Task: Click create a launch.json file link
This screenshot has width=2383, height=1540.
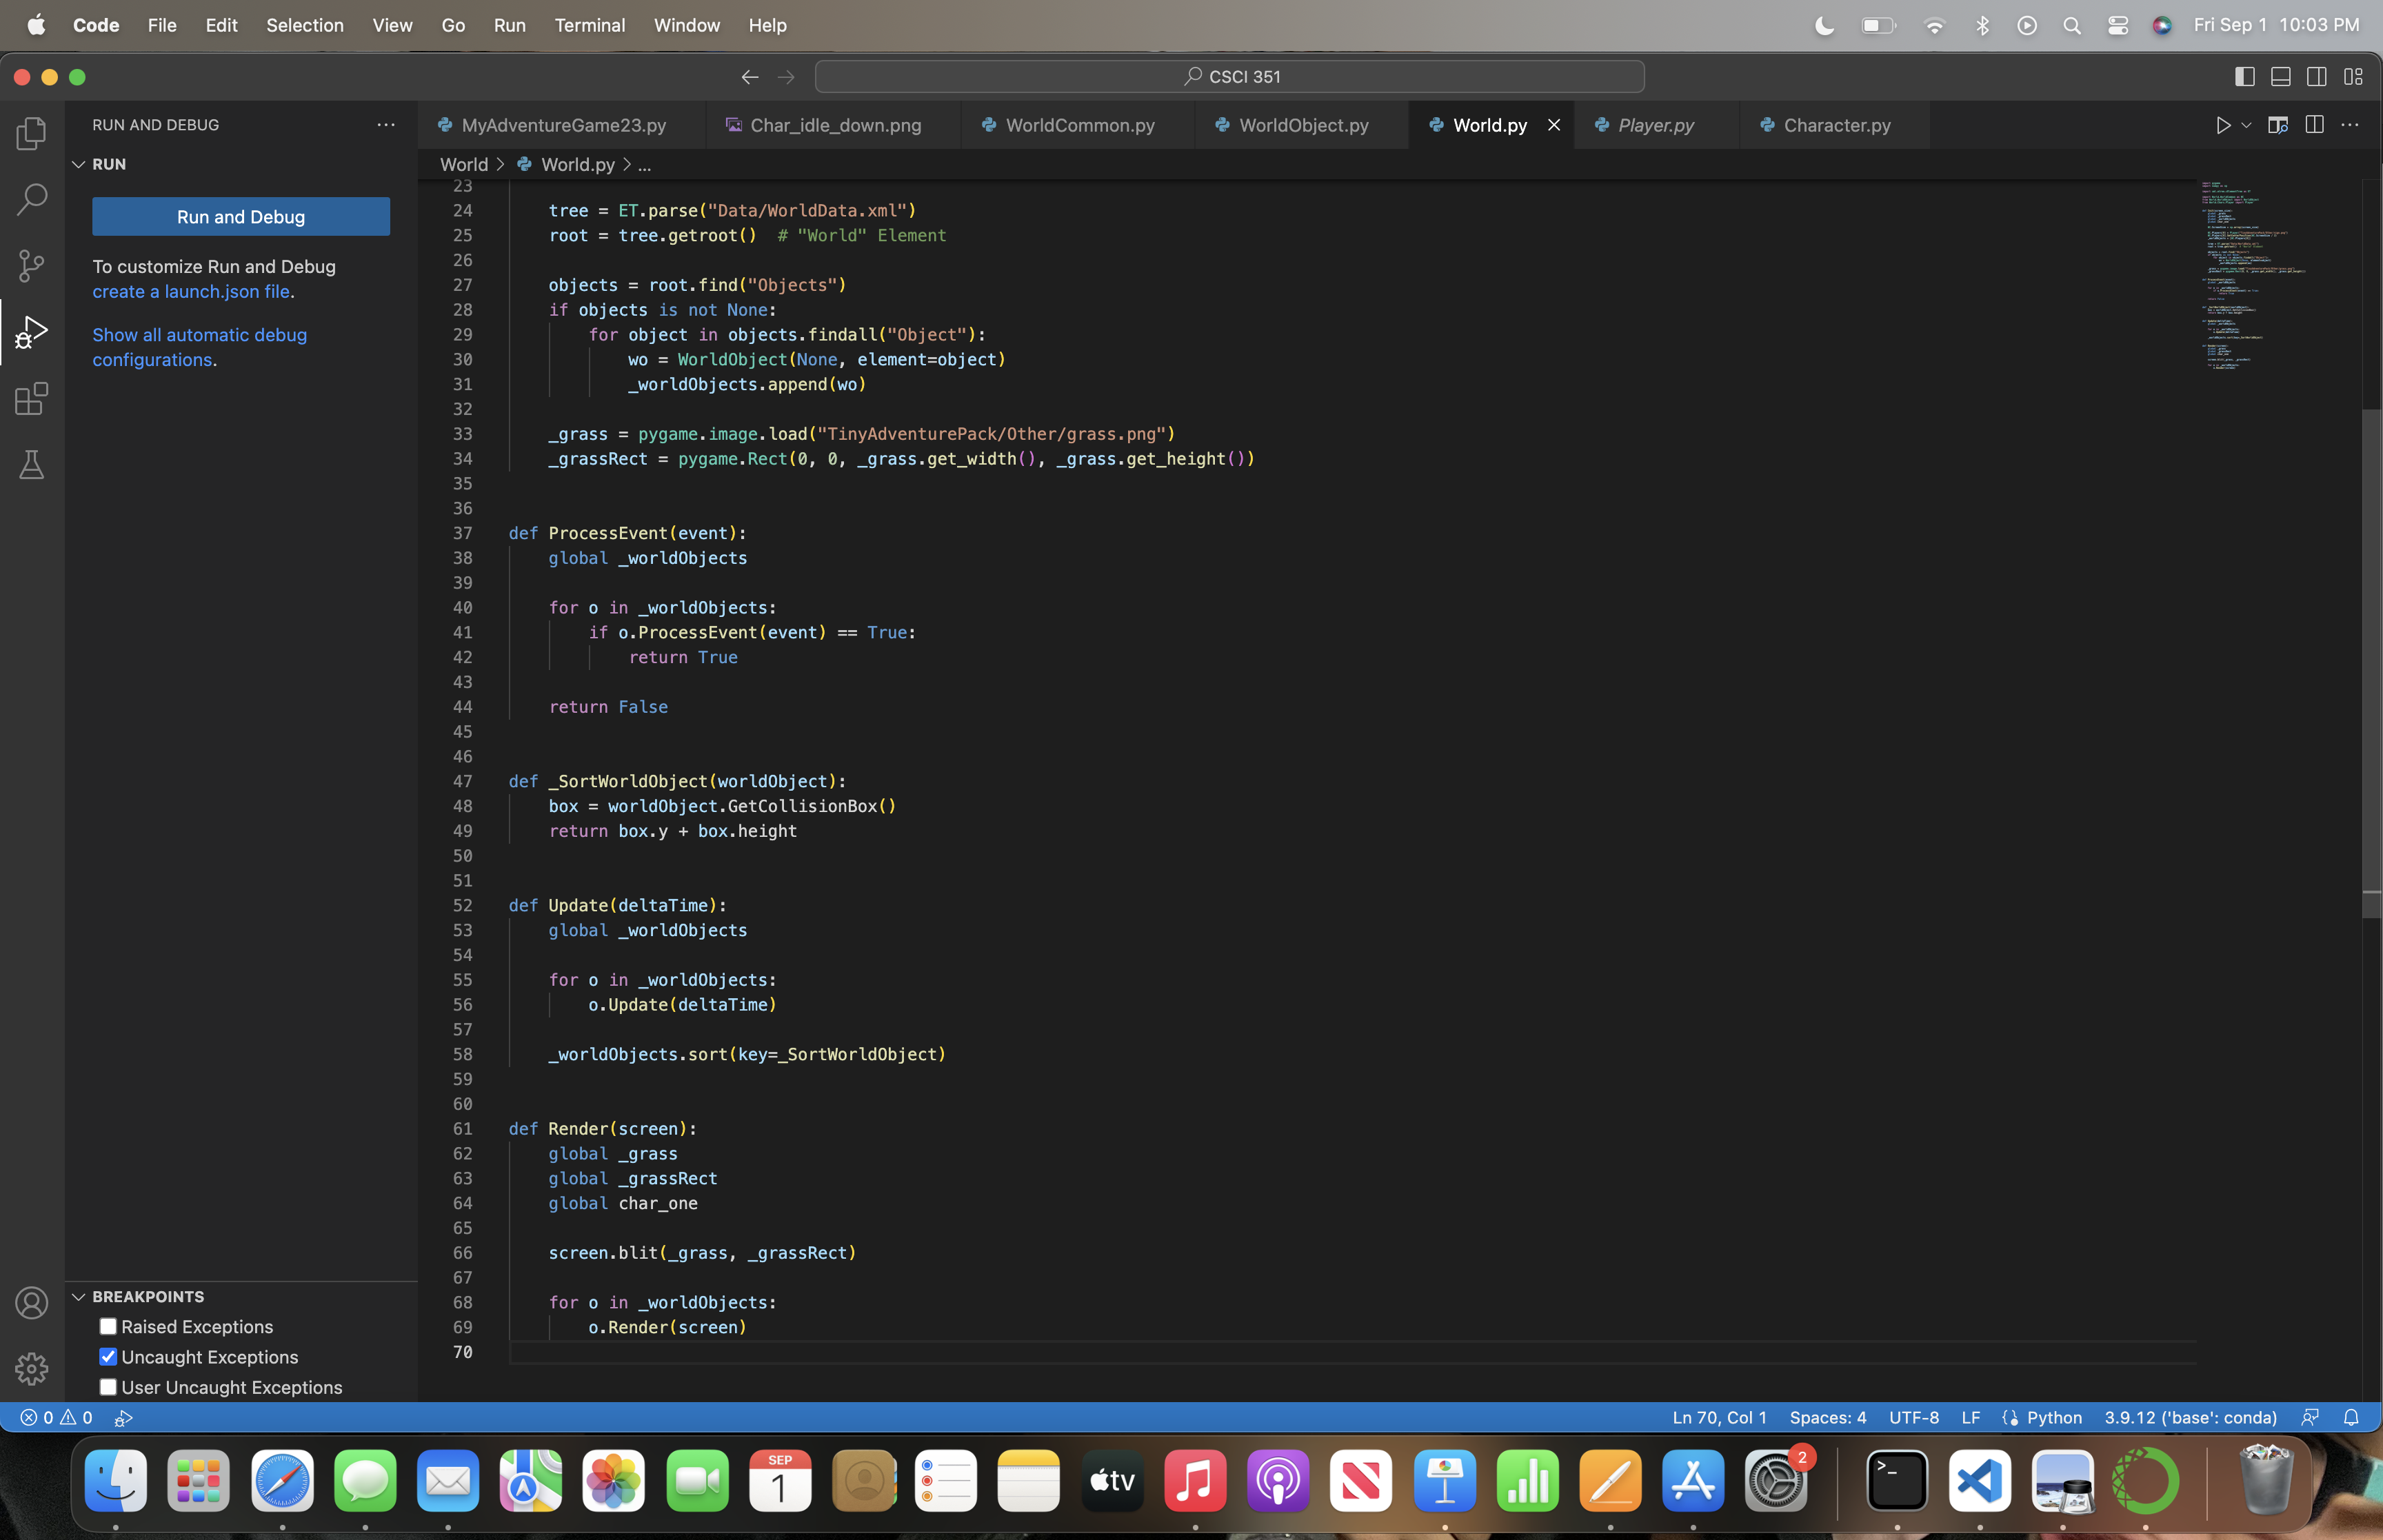Action: point(191,291)
